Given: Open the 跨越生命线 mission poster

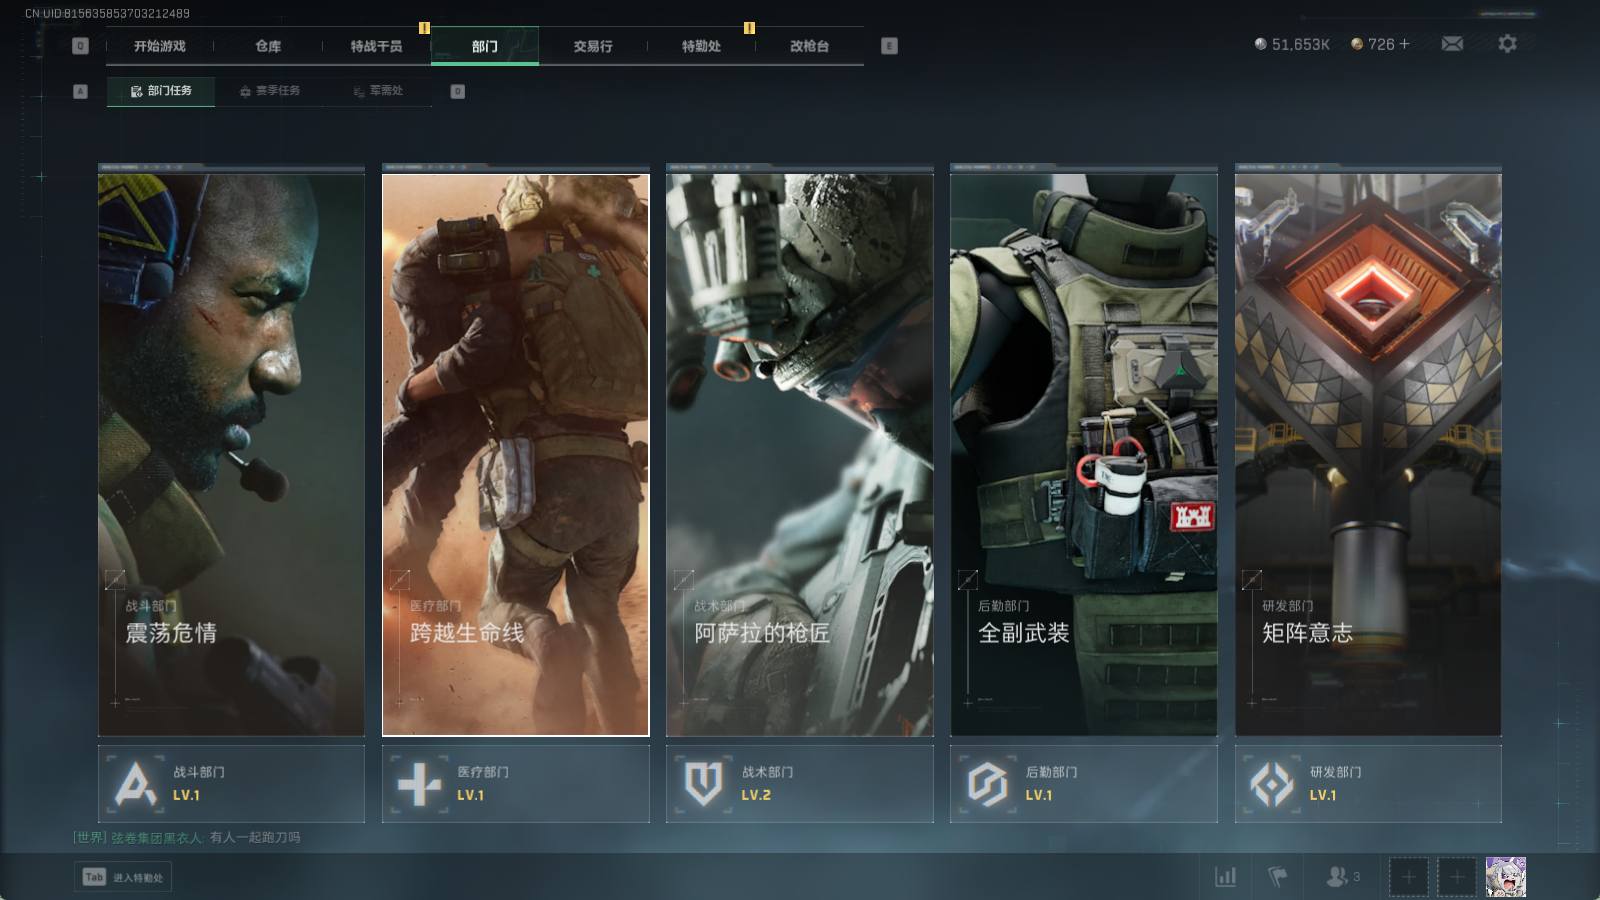Looking at the screenshot, I should coord(516,455).
